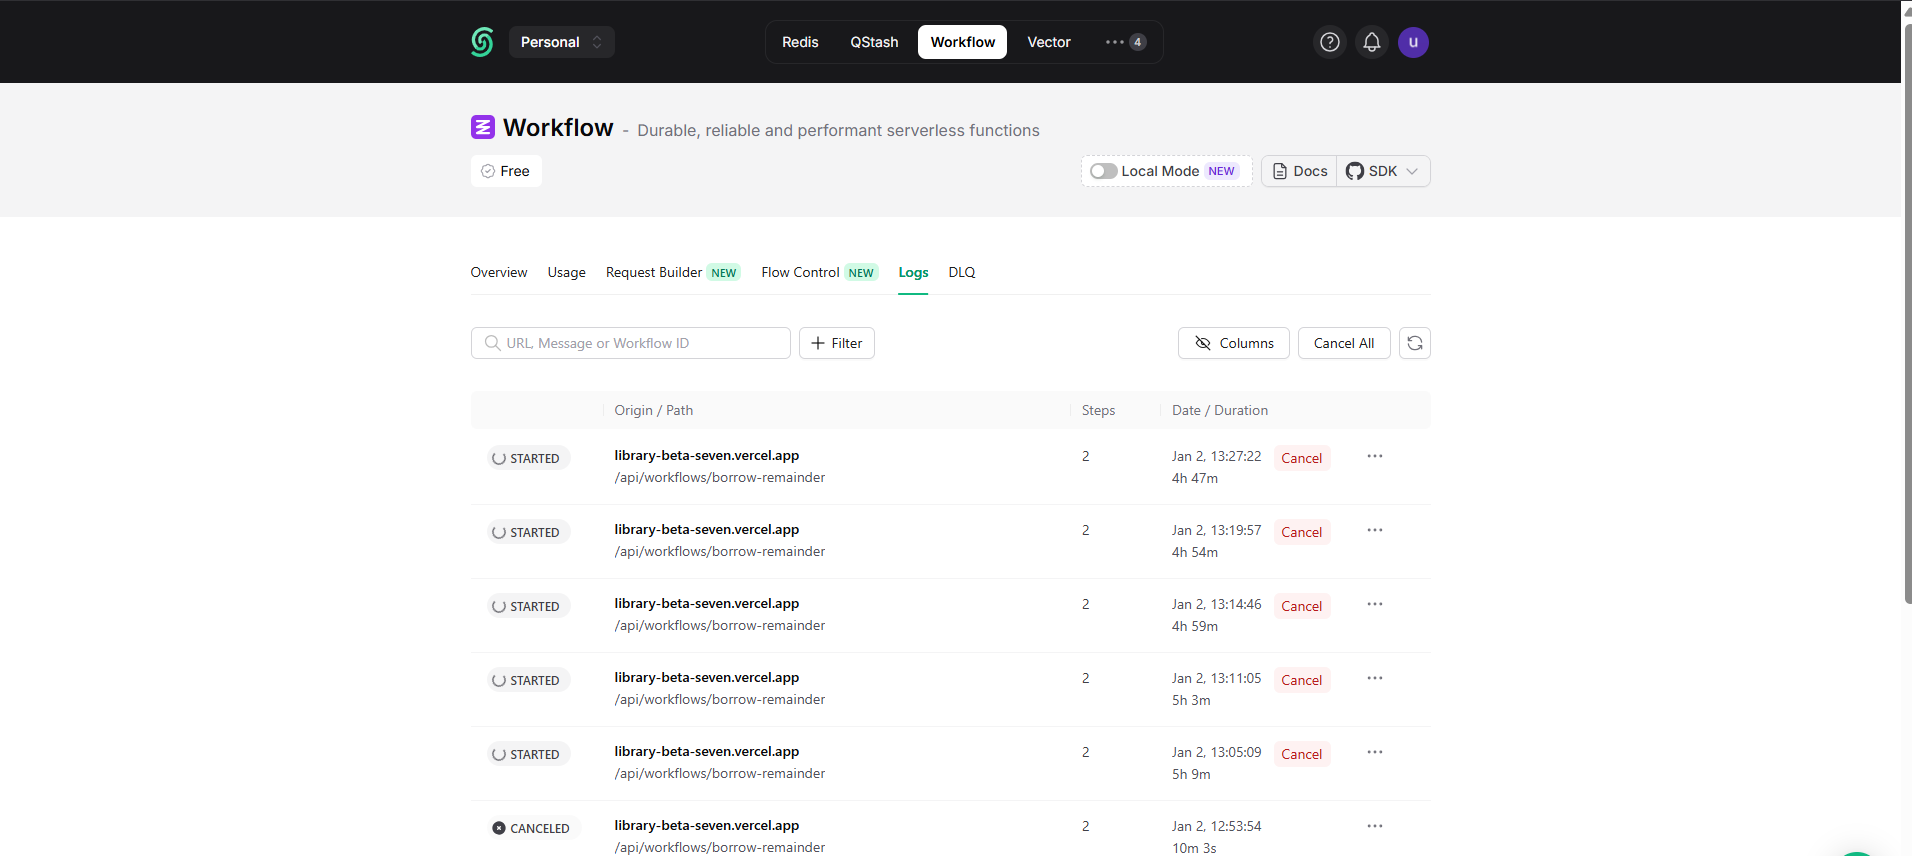Click the refresh logs icon
The image size is (1912, 856).
pos(1415,343)
